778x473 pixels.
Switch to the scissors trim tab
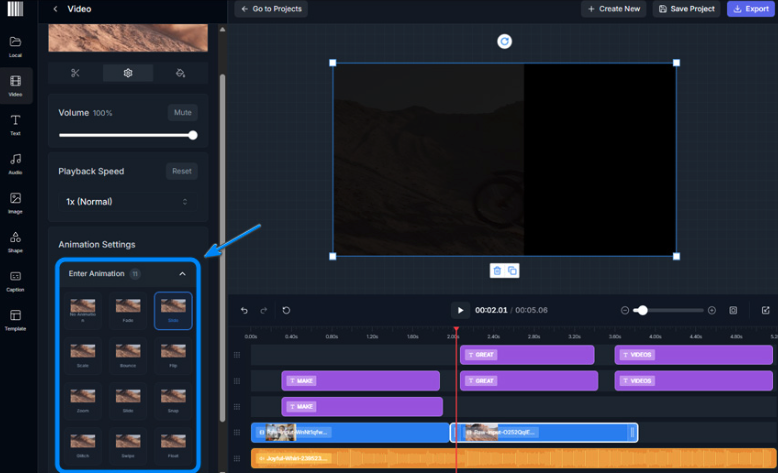[x=75, y=73]
